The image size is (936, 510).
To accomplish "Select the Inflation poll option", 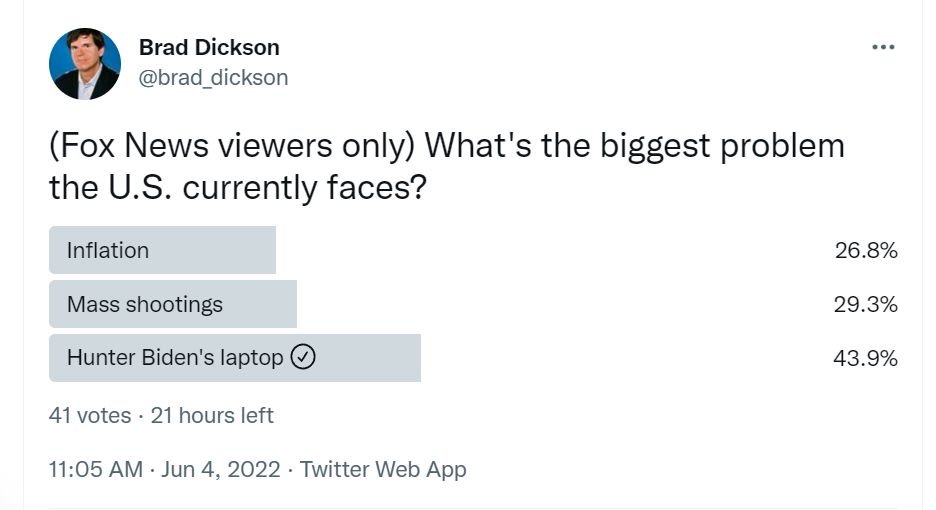I will [x=108, y=250].
